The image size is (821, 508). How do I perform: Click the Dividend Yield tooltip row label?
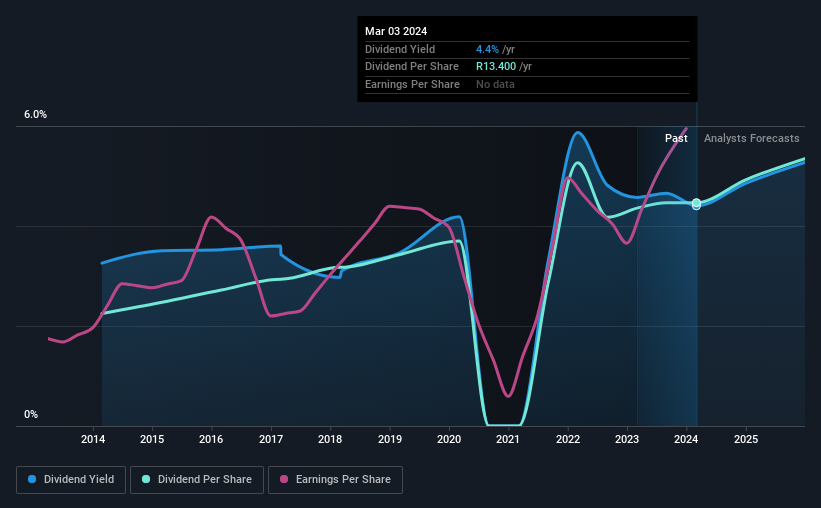tap(400, 49)
